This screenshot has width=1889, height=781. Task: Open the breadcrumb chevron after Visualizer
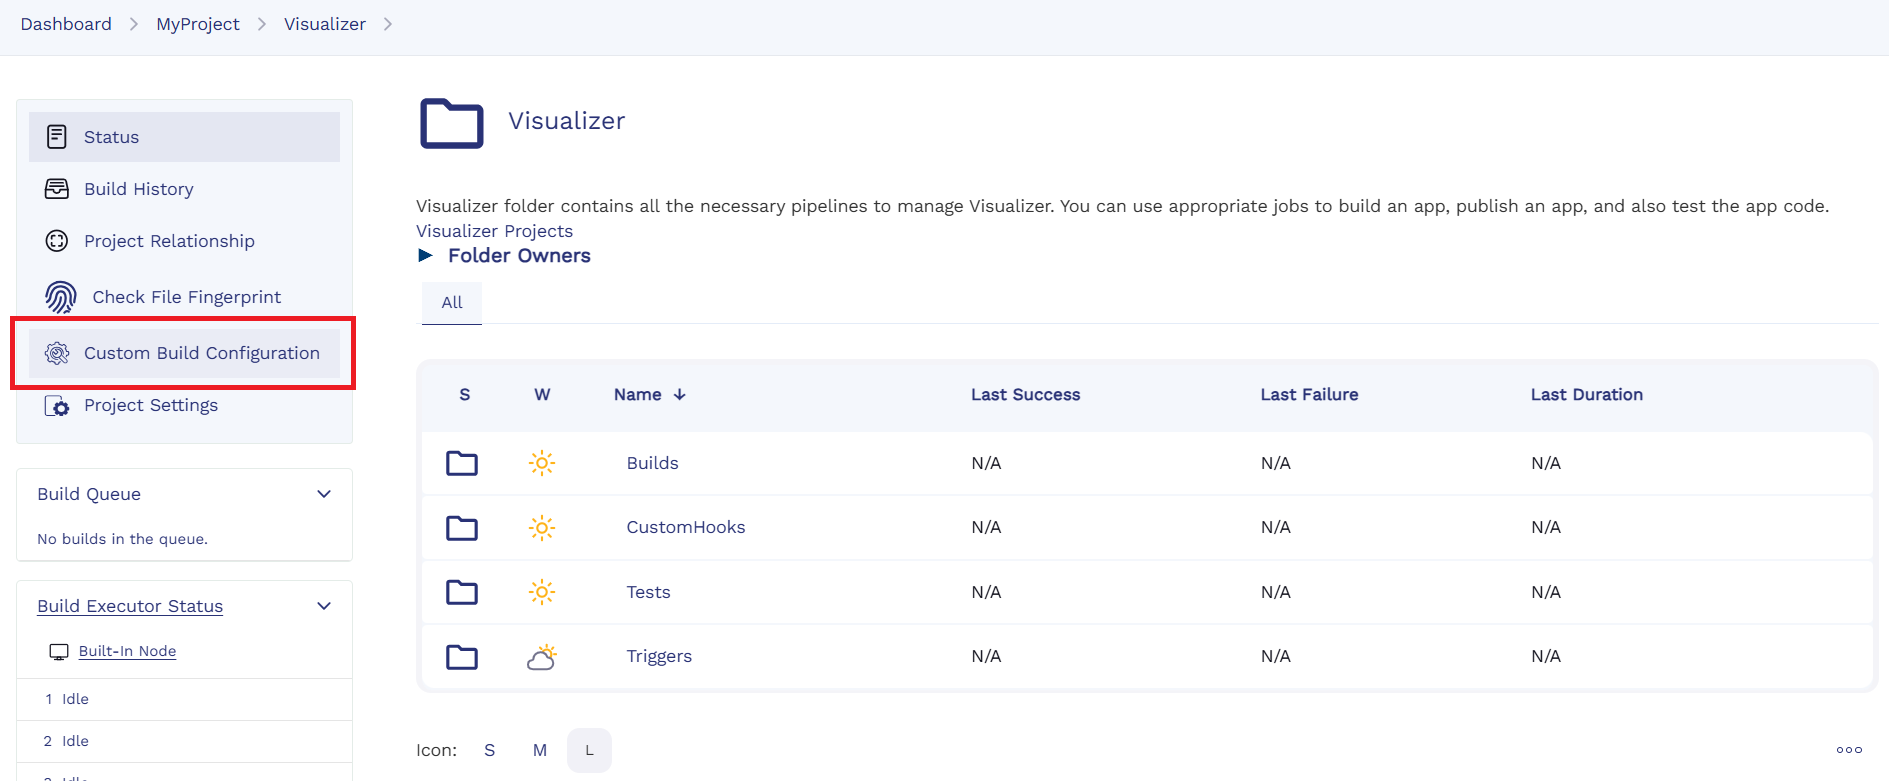click(x=388, y=24)
